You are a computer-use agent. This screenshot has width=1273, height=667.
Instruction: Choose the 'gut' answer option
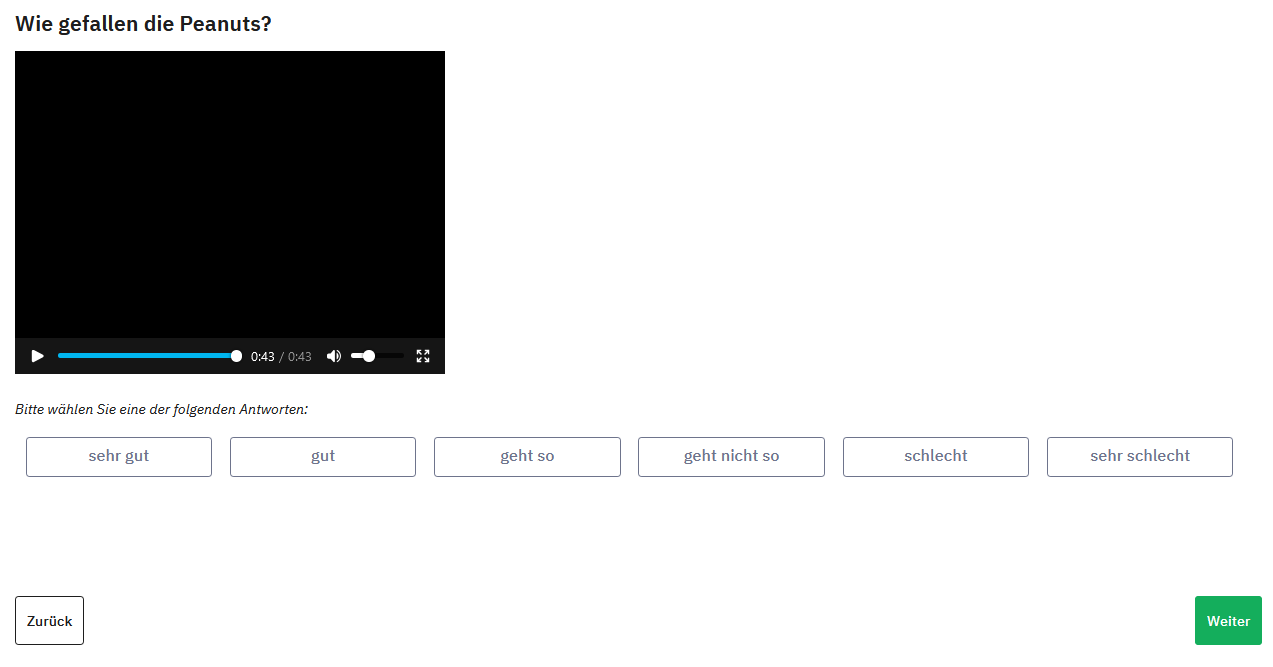(323, 457)
